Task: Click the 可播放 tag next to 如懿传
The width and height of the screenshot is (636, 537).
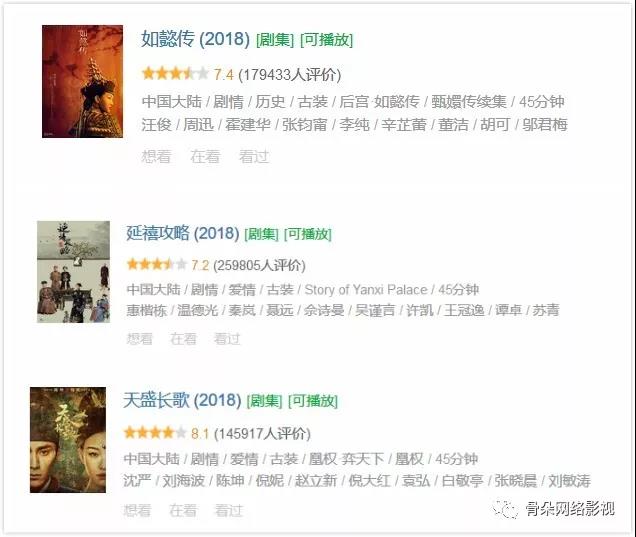Action: [x=327, y=40]
